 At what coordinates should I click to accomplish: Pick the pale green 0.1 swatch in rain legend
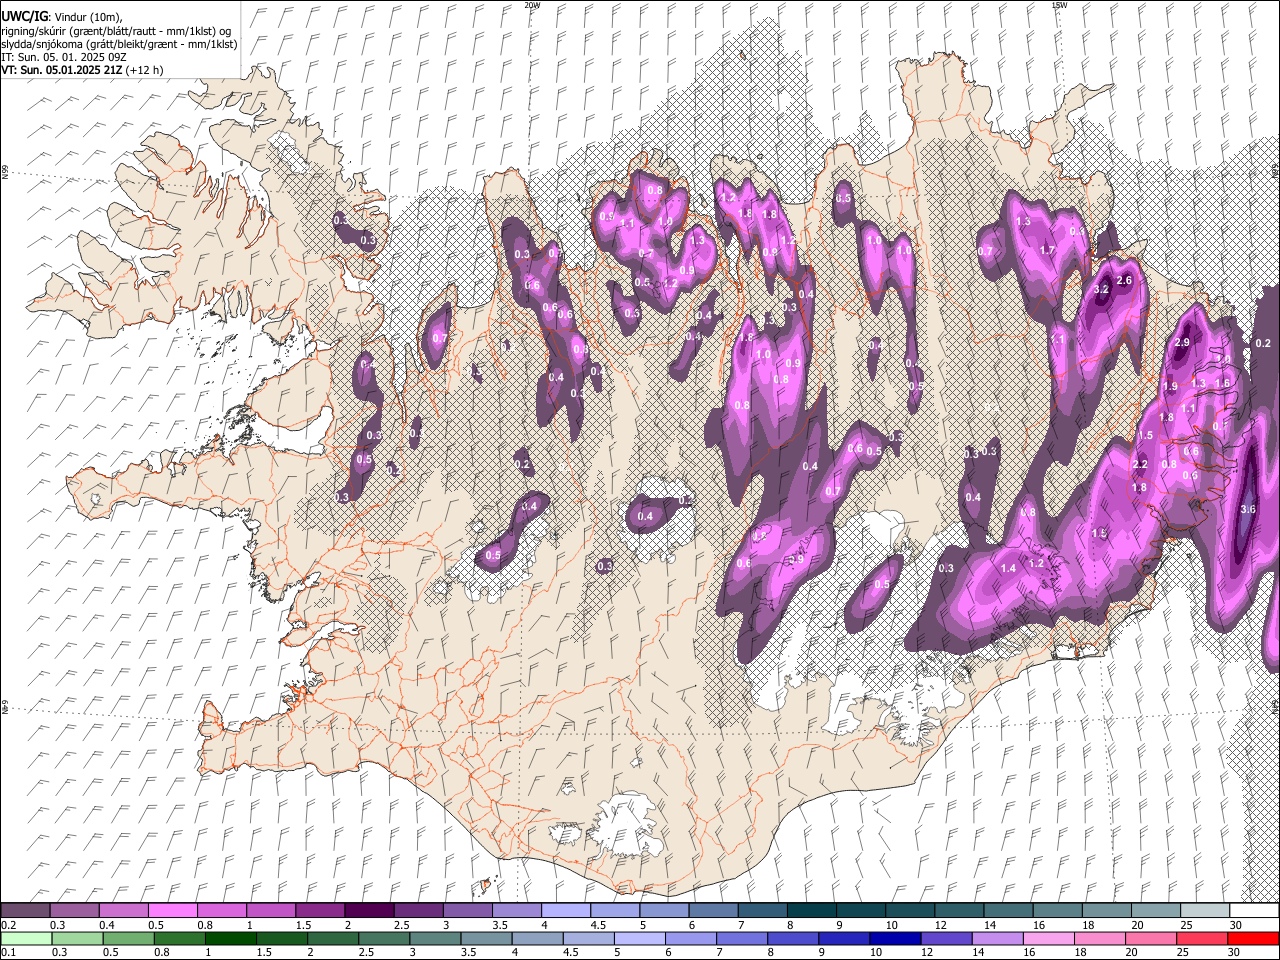(25, 938)
